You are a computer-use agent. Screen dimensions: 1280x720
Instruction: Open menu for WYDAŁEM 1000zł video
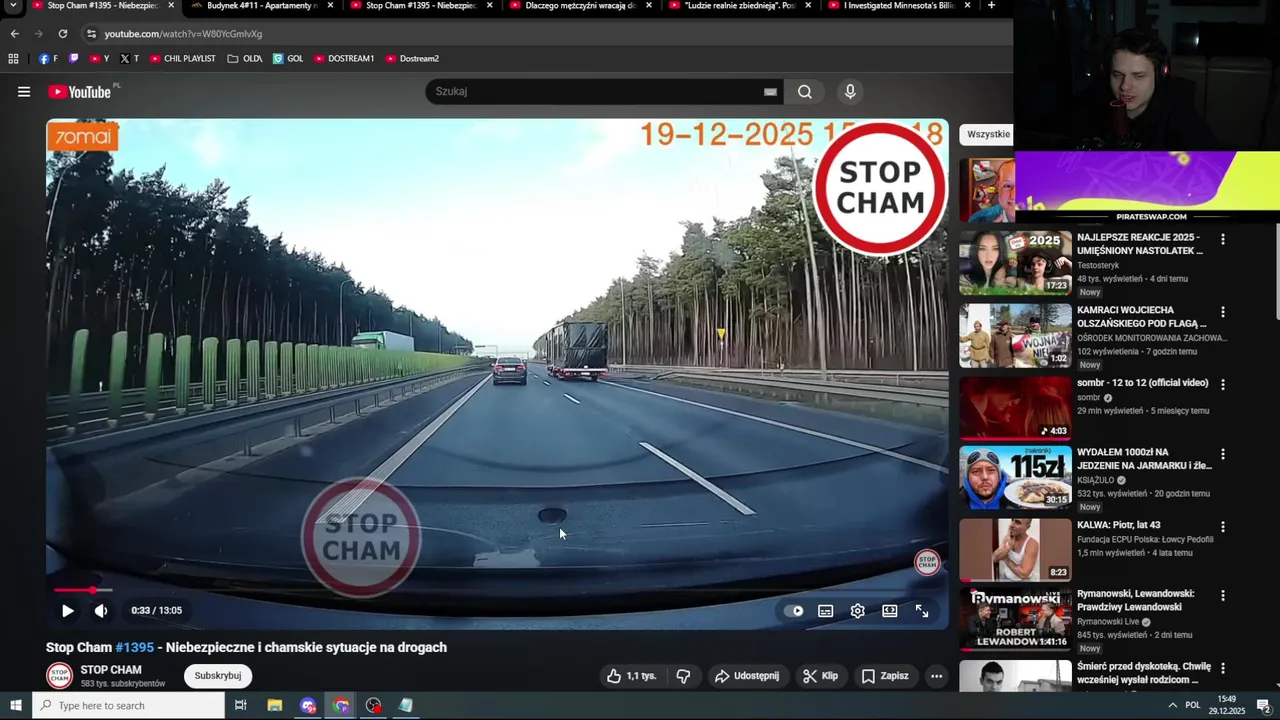pyautogui.click(x=1222, y=454)
